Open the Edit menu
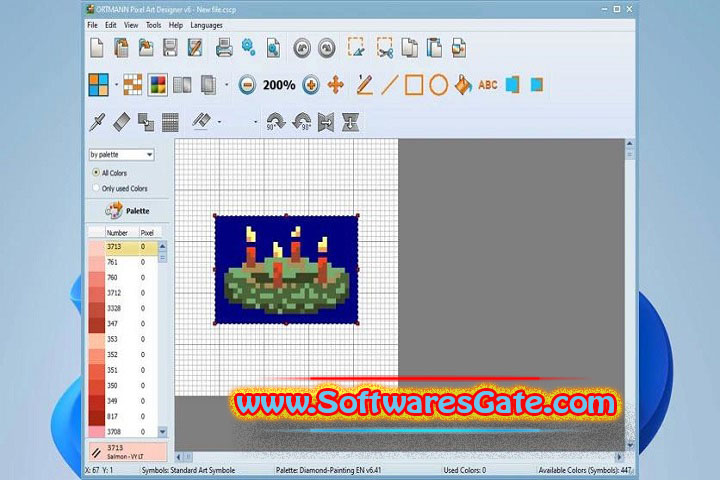 [111, 25]
